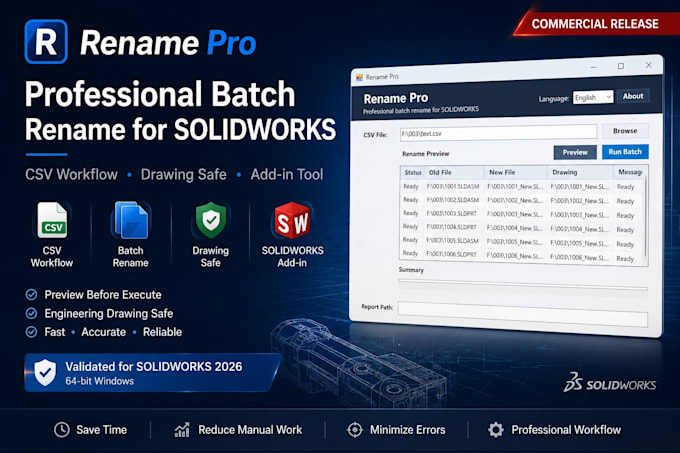Click the Validated for SOLIDWORKS 2026 badge text
680x453 pixels.
click(154, 367)
